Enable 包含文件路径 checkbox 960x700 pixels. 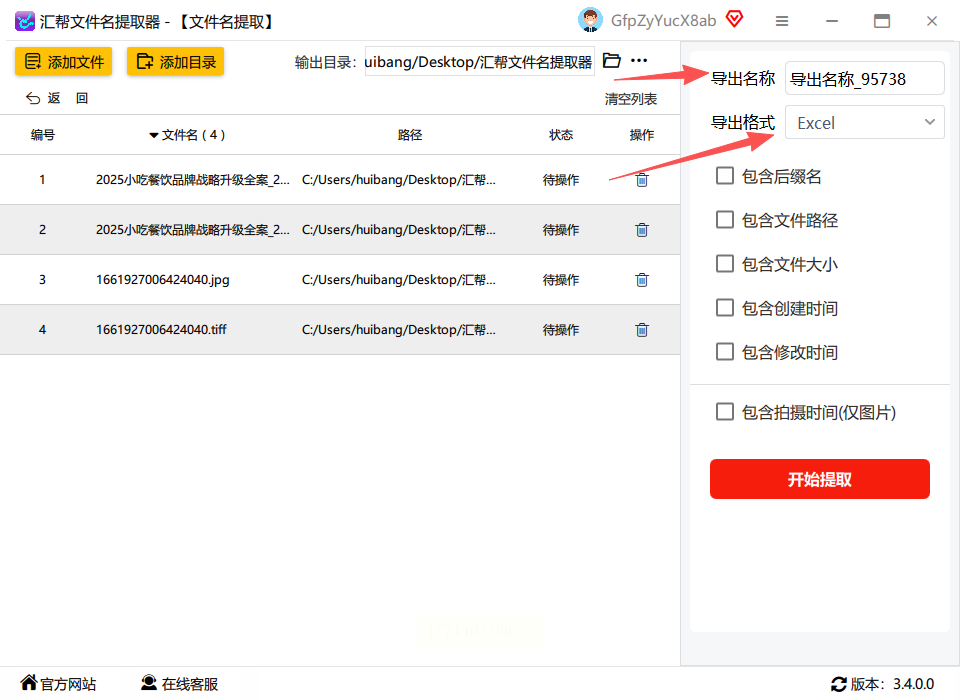coord(725,220)
